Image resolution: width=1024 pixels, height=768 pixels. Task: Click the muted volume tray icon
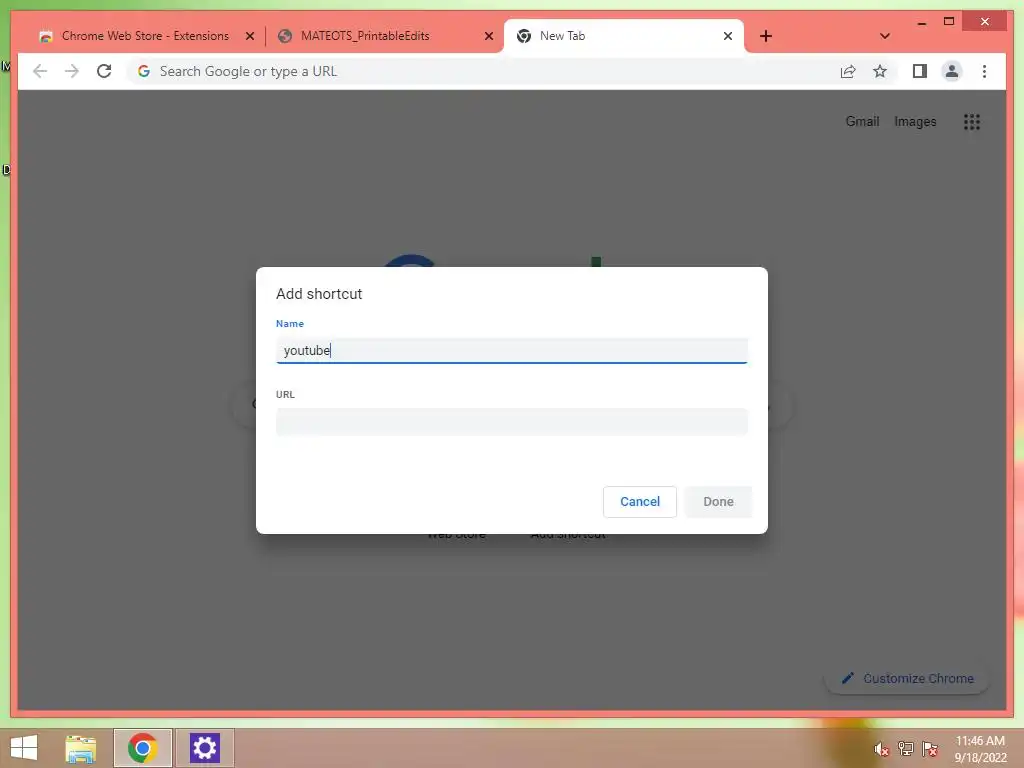pos(882,749)
